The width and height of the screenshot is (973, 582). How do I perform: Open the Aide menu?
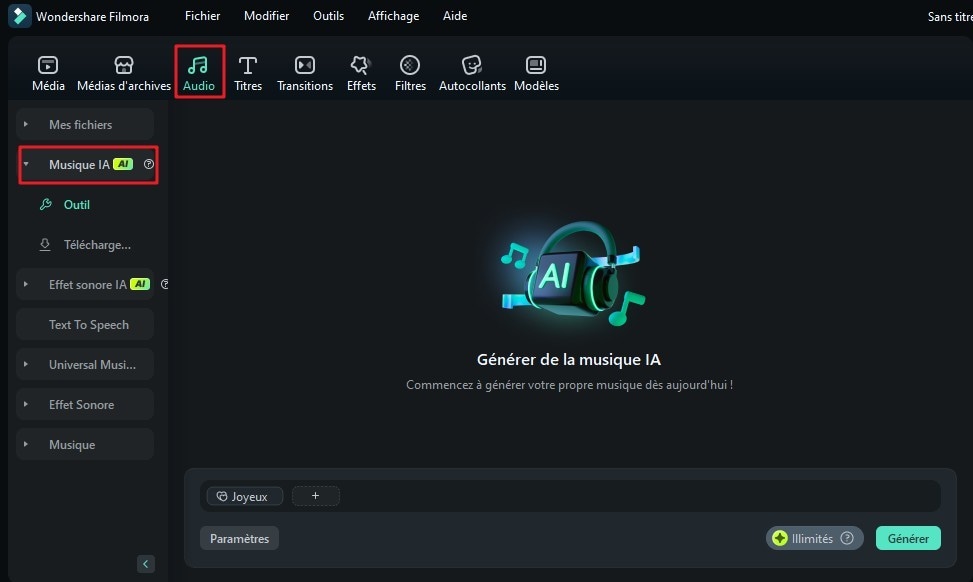pos(455,16)
